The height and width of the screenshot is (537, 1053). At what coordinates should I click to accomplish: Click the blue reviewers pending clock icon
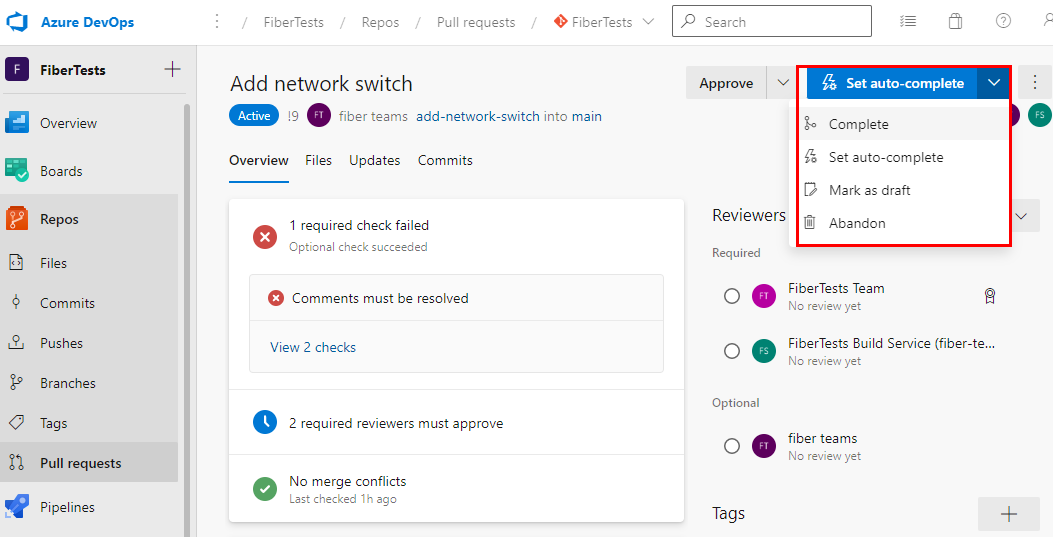point(265,422)
